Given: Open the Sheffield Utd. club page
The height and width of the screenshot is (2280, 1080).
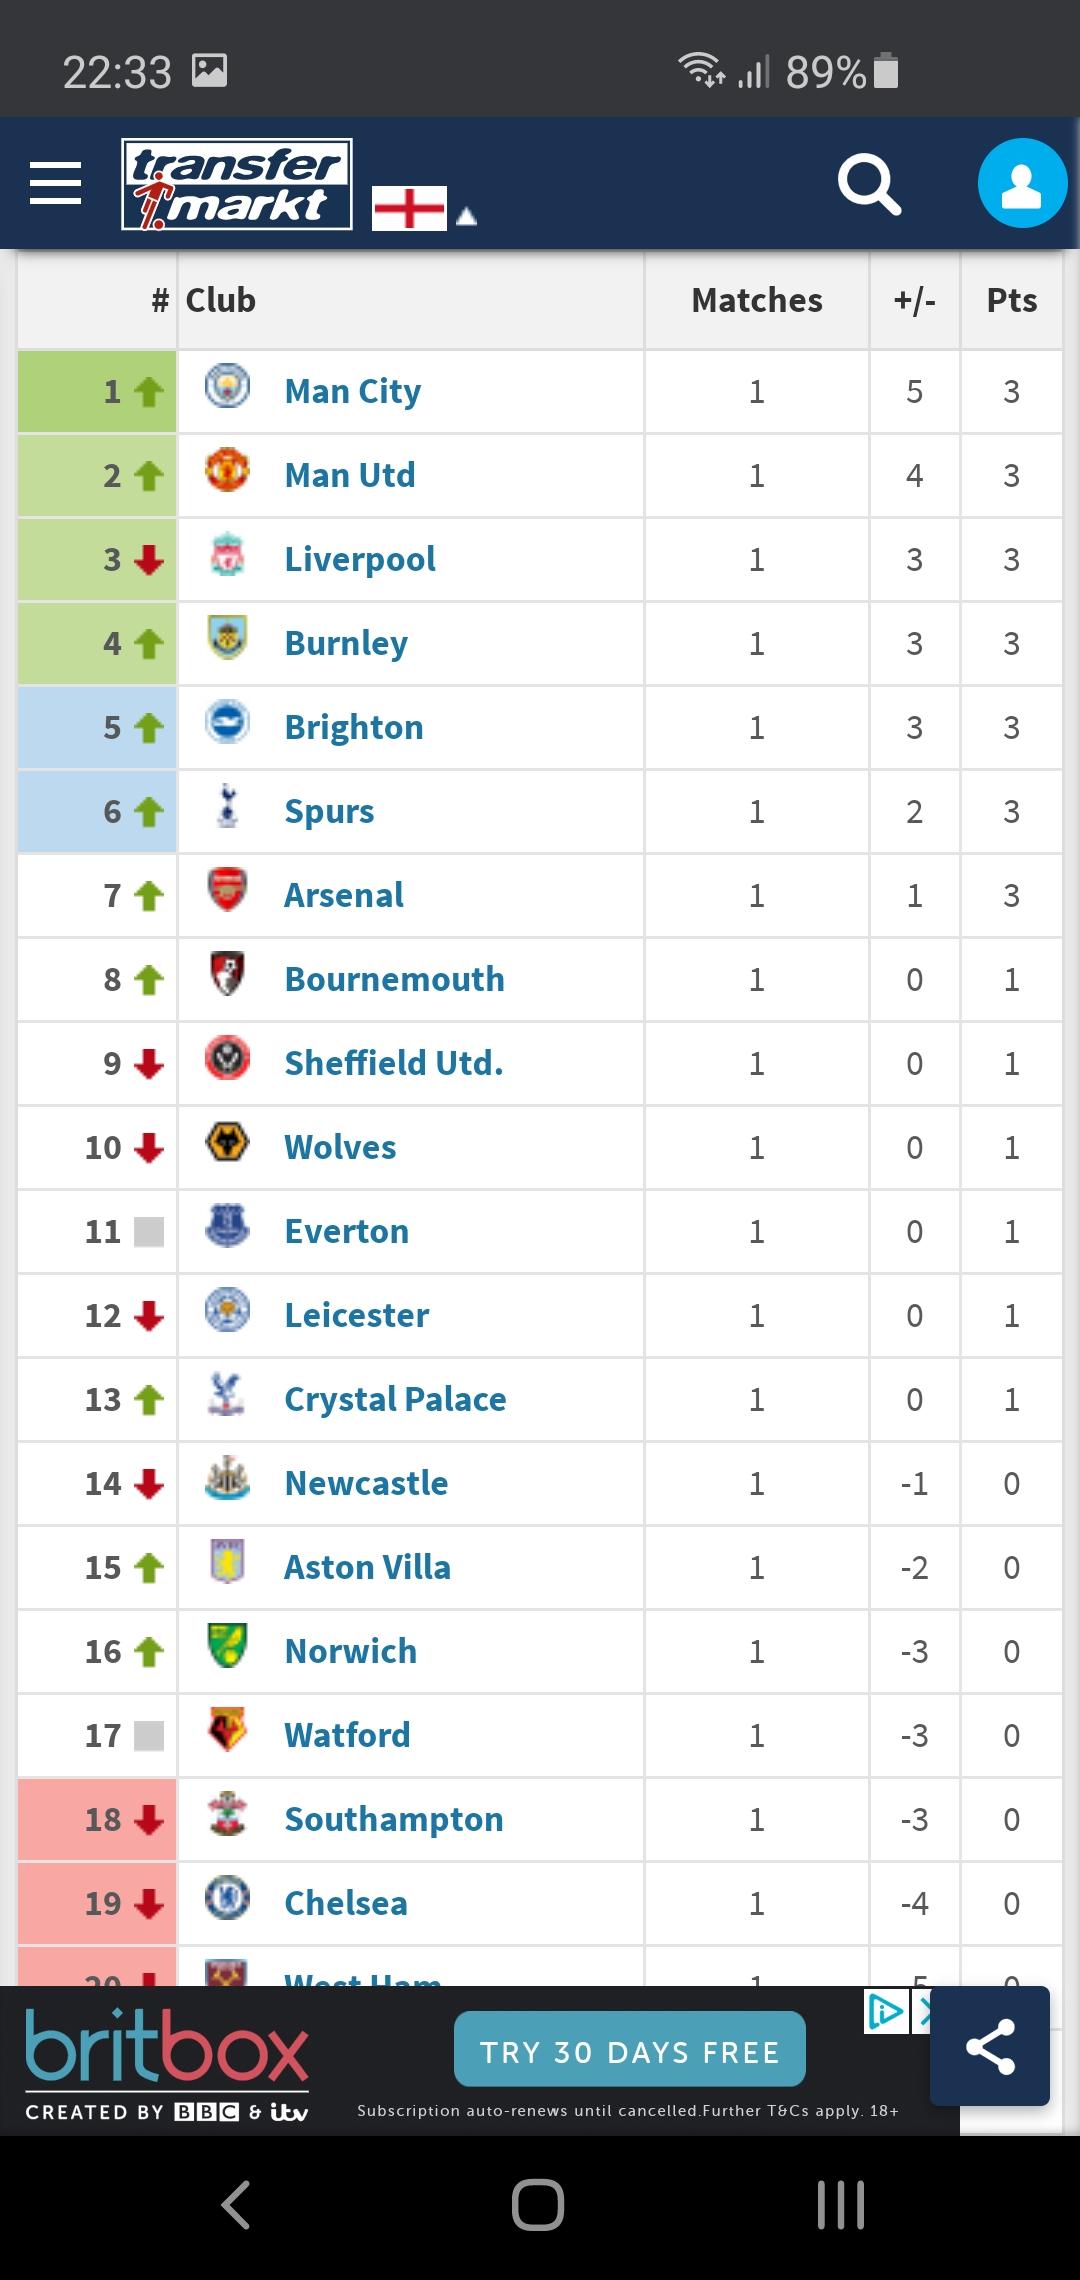Looking at the screenshot, I should (394, 1063).
